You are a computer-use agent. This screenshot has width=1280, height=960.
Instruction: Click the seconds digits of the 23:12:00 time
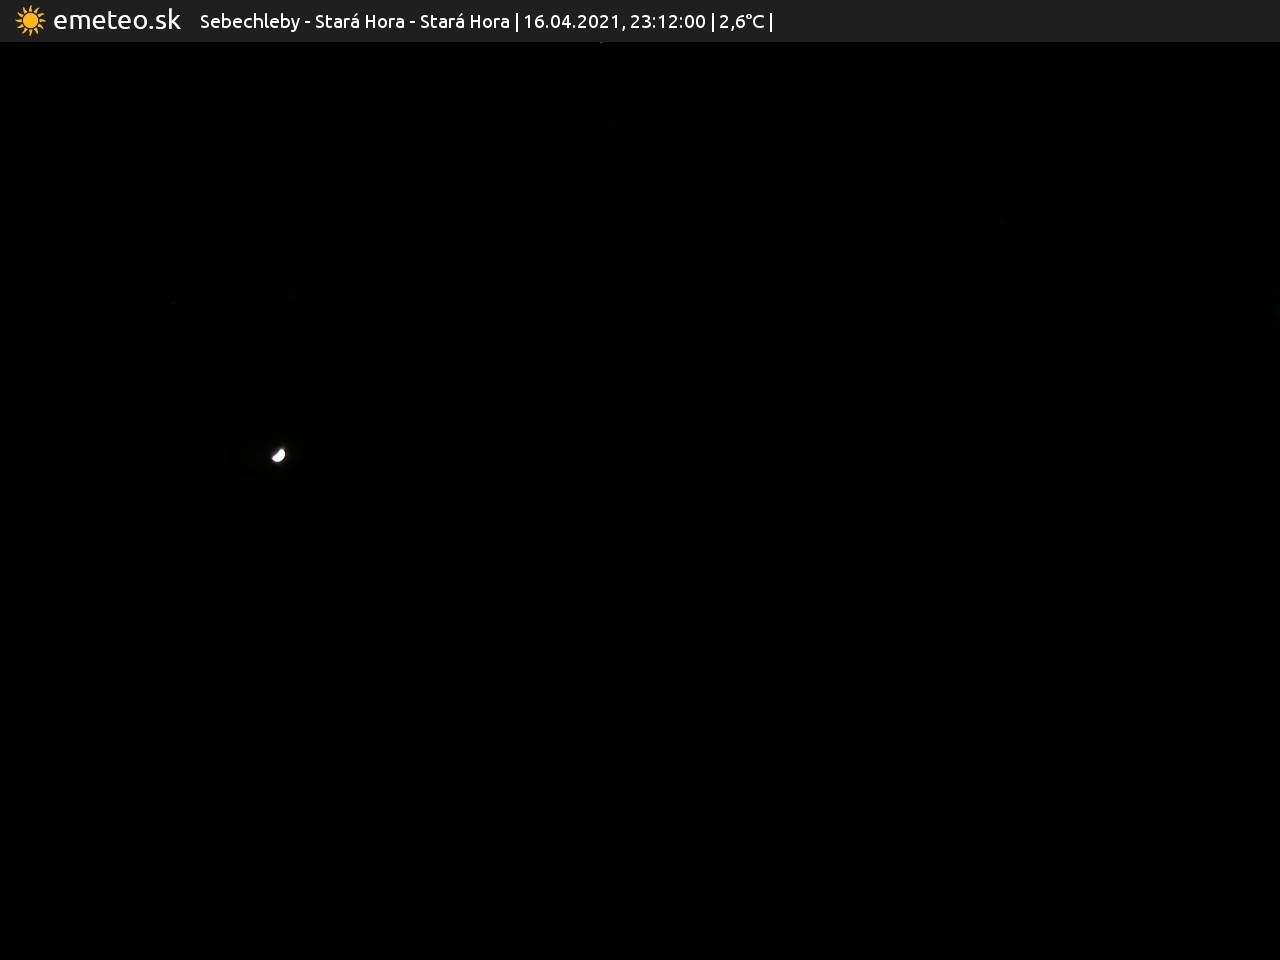(x=694, y=22)
